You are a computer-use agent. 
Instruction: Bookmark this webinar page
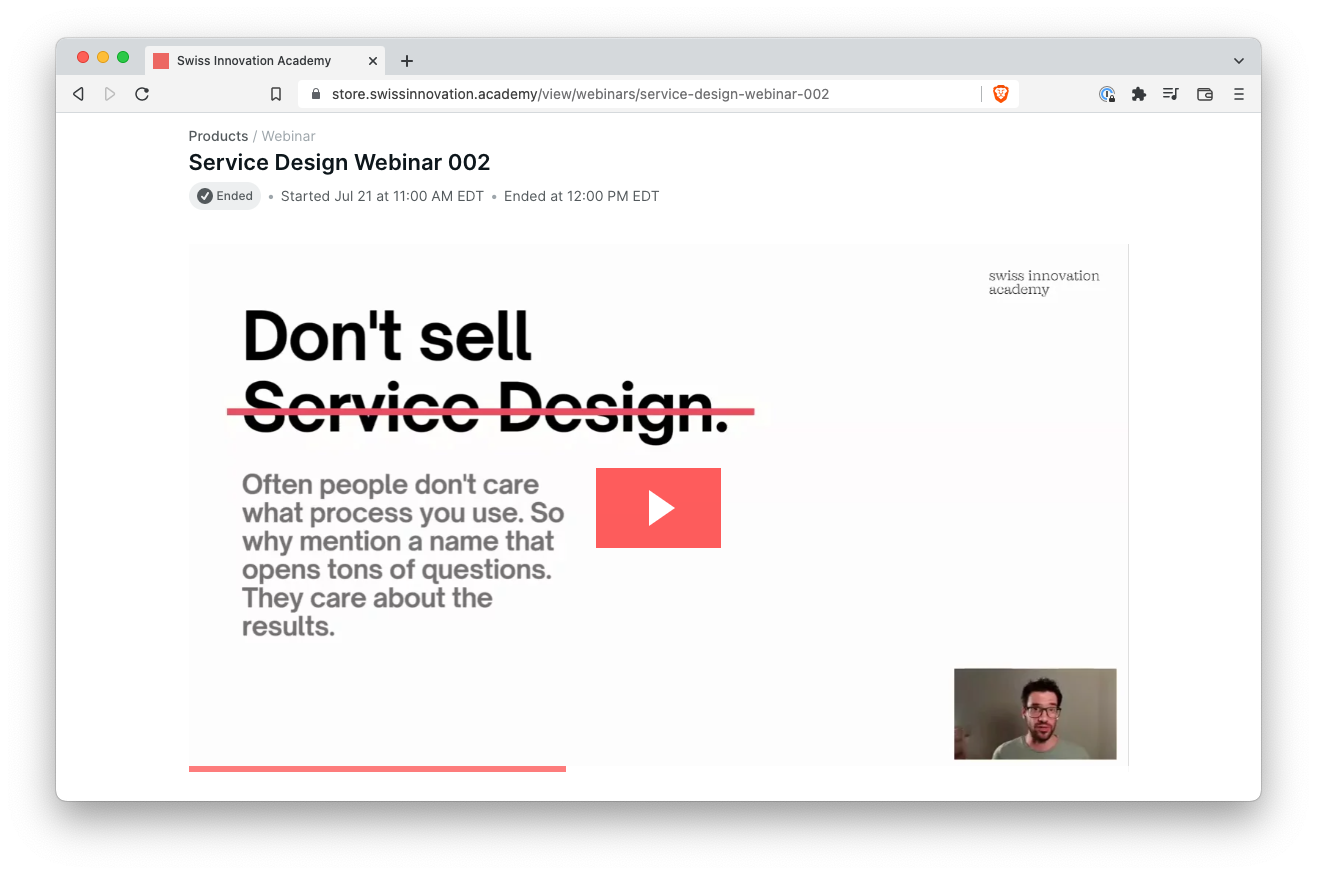point(276,94)
